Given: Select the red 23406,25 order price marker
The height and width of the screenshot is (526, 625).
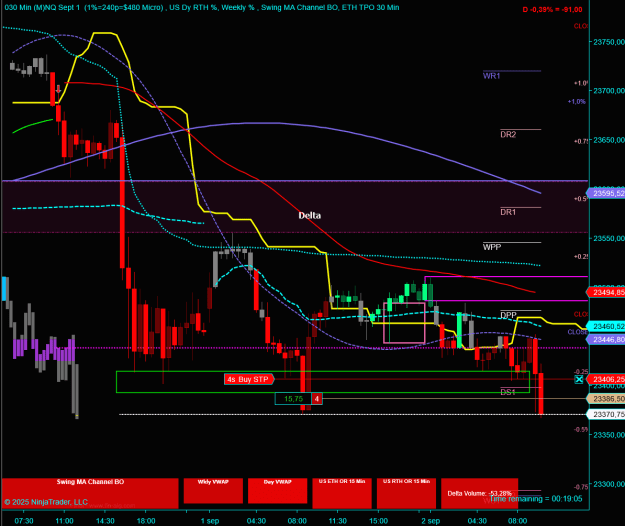Looking at the screenshot, I should pyautogui.click(x=606, y=379).
